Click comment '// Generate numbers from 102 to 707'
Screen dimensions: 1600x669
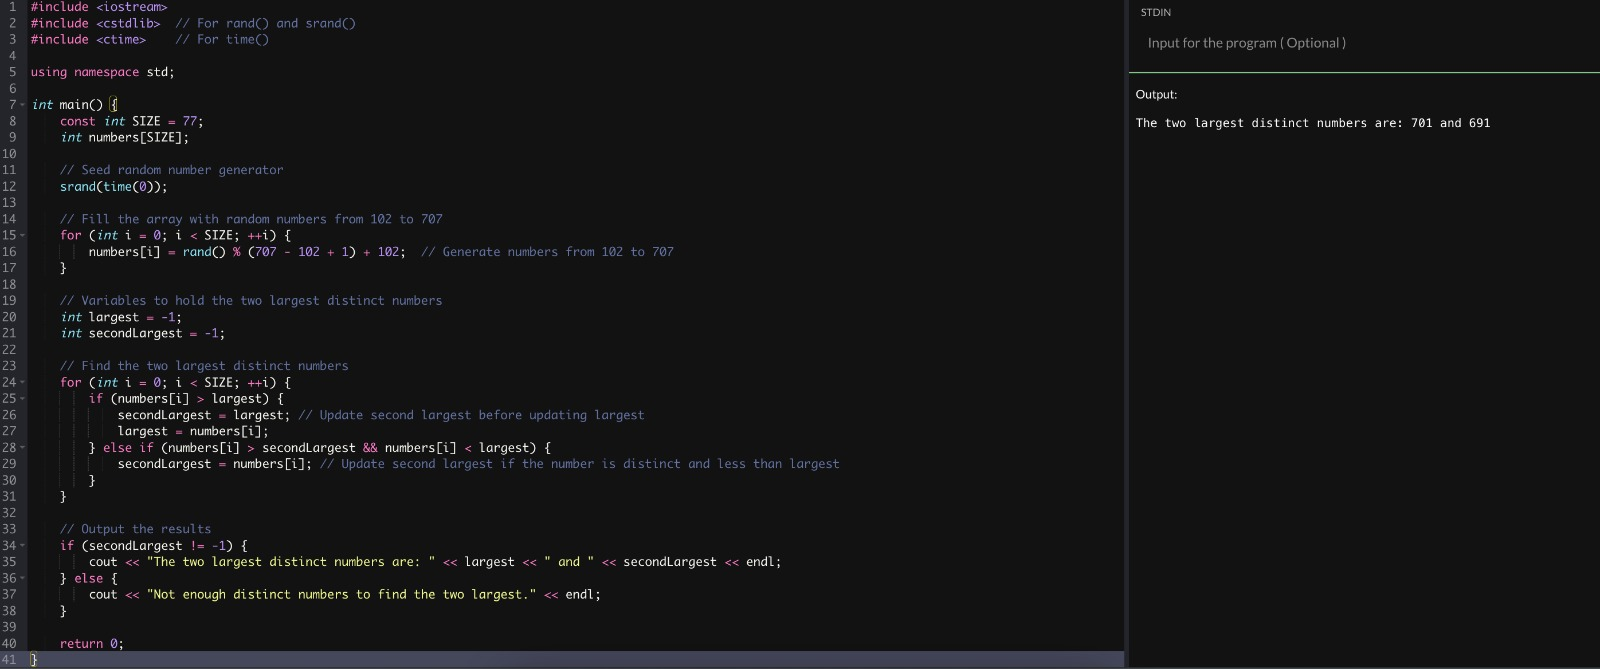(x=548, y=252)
